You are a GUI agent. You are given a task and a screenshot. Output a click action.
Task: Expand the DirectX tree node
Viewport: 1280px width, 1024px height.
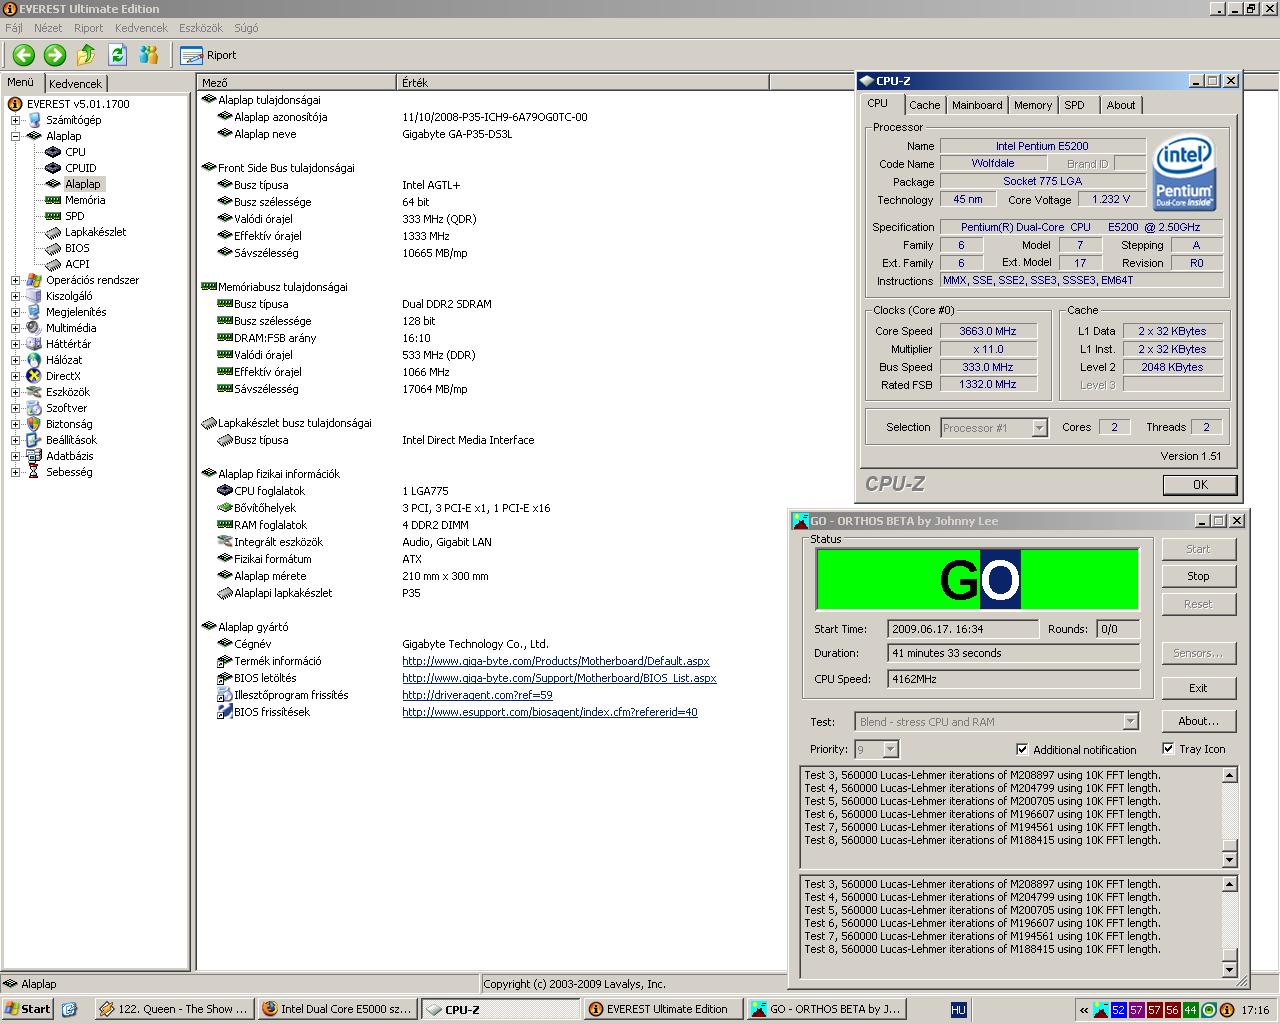(x=15, y=376)
